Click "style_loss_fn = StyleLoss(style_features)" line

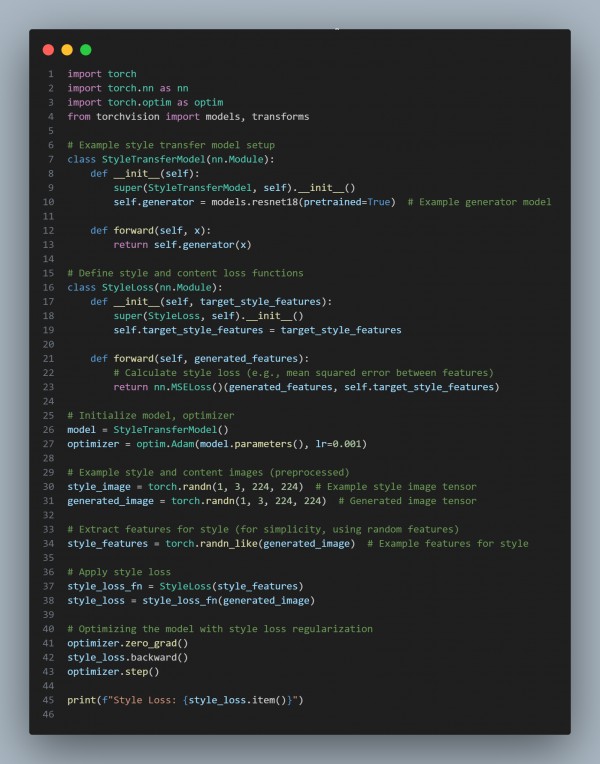185,586
